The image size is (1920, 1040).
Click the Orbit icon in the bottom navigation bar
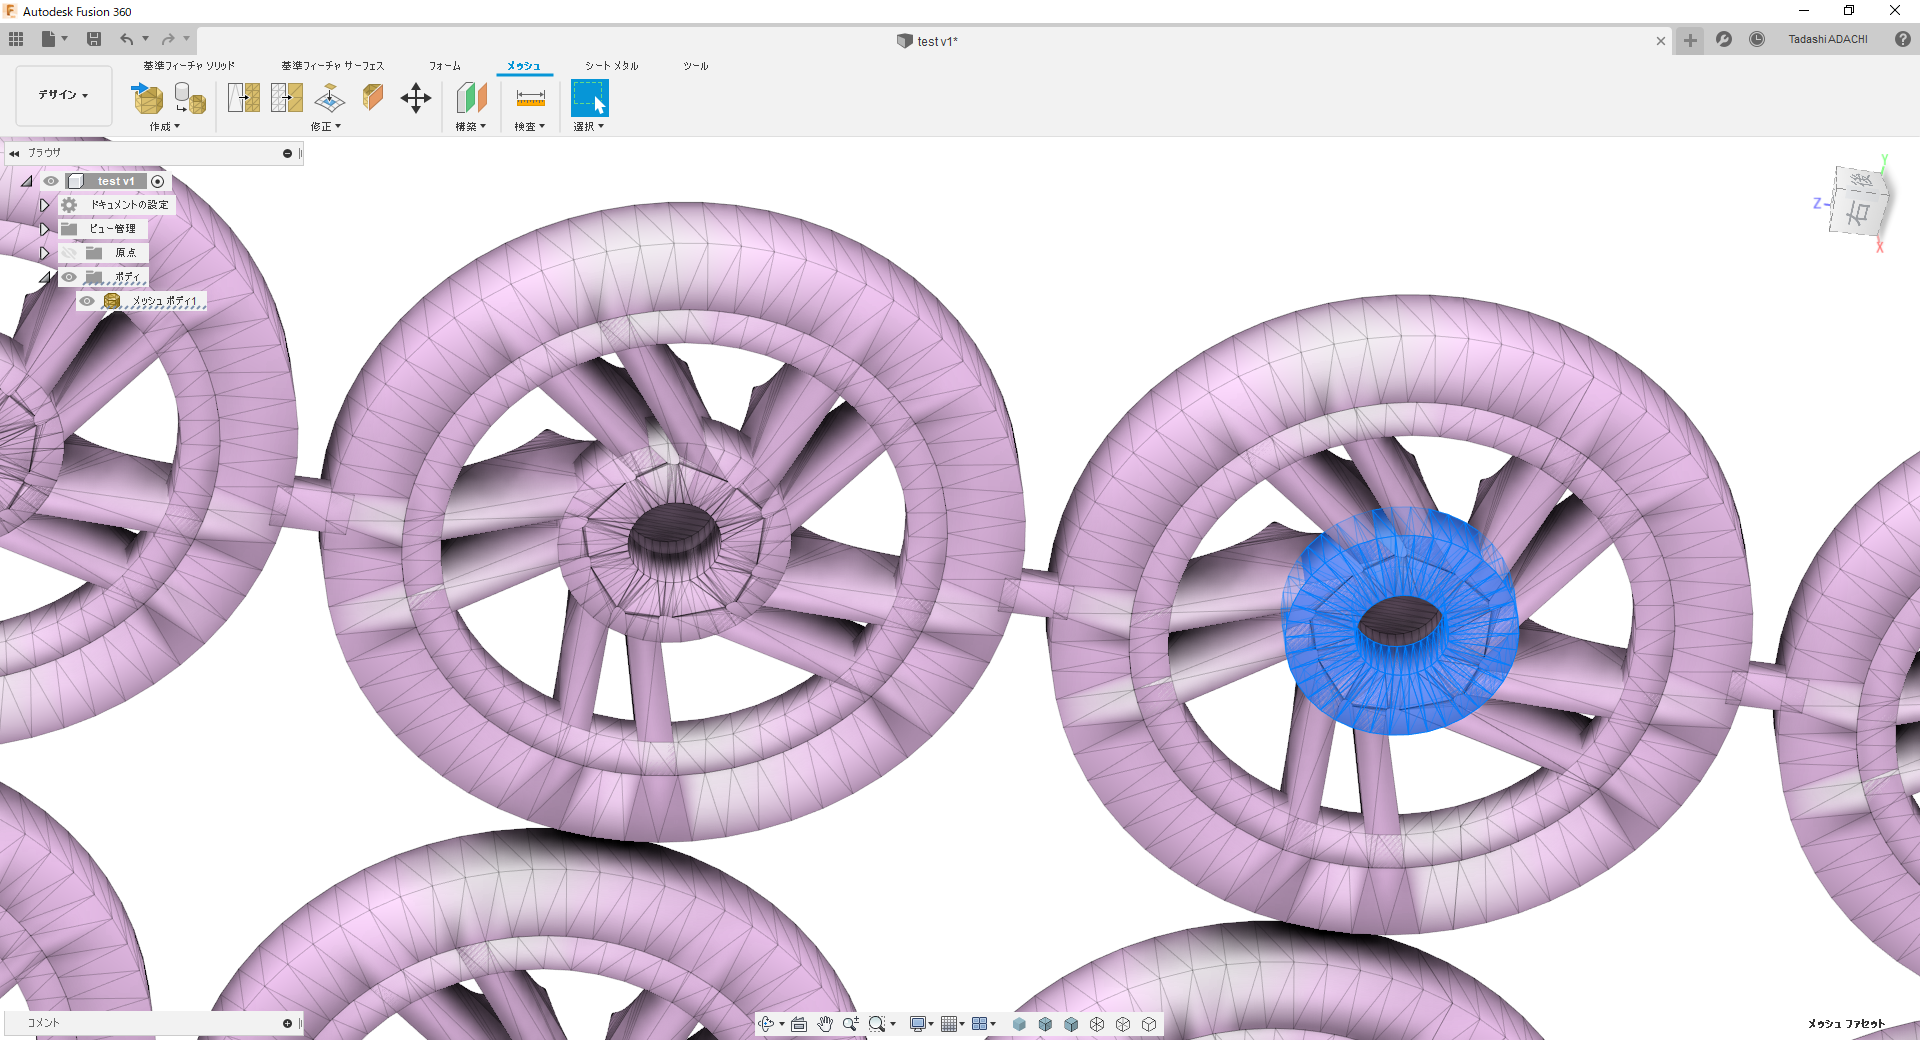click(766, 1024)
